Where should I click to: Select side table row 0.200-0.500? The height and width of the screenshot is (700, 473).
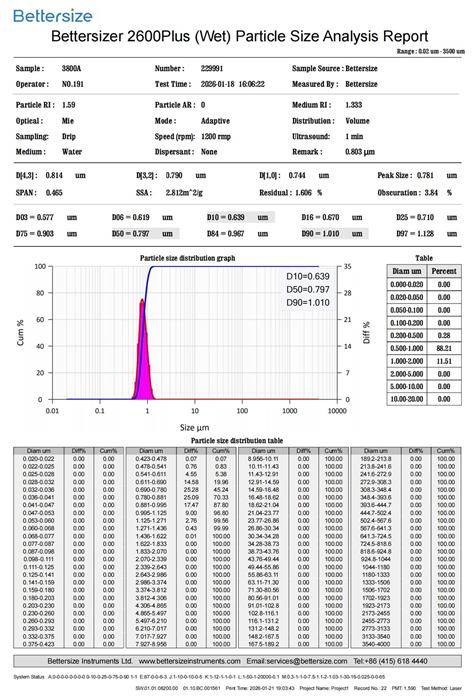click(424, 335)
